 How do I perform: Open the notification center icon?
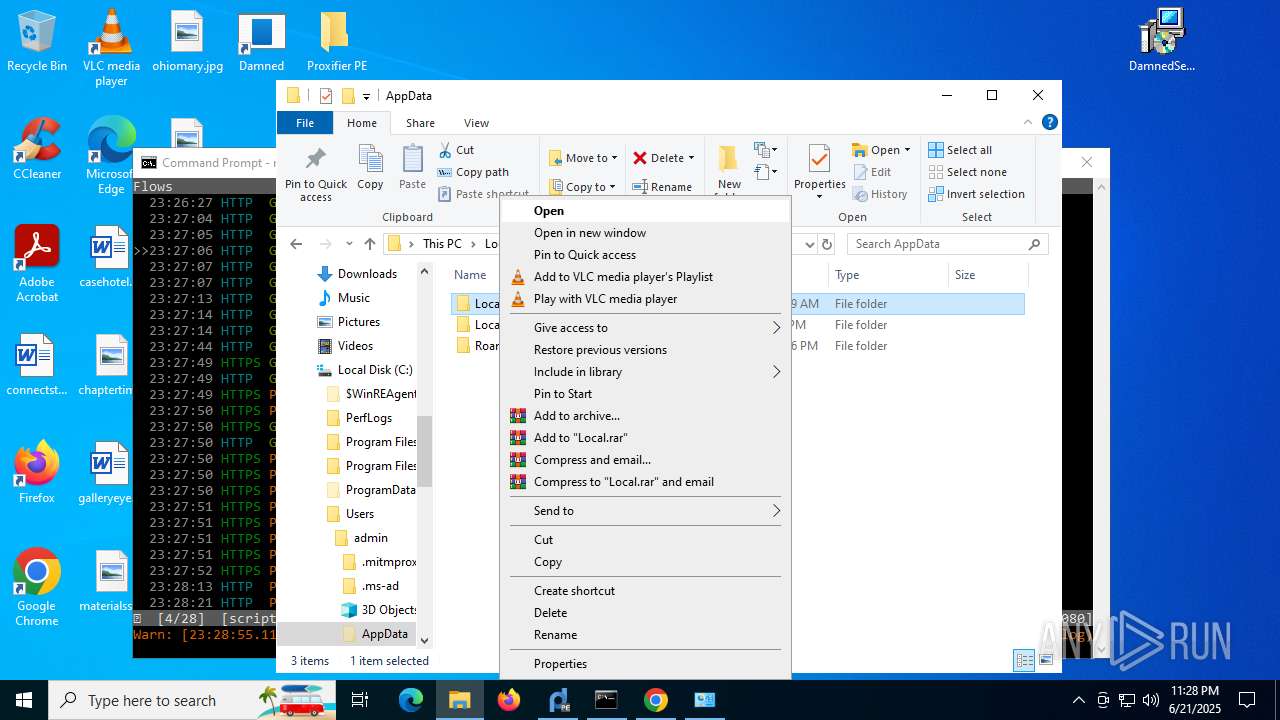(x=1247, y=700)
